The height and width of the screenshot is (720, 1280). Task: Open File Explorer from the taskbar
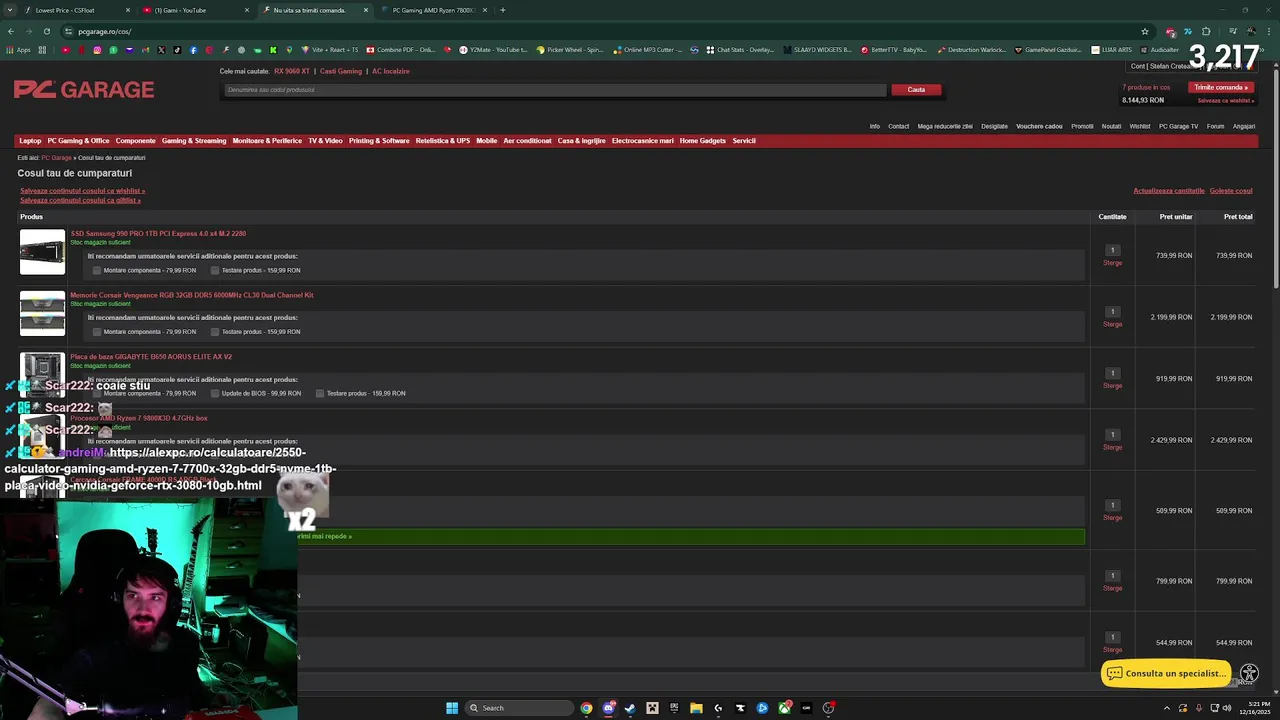click(x=696, y=708)
